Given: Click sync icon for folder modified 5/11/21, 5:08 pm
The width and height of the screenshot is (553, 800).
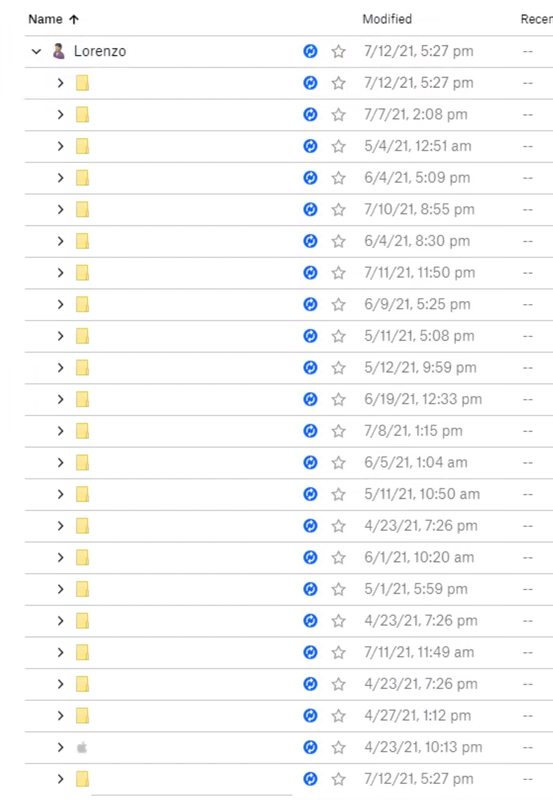Looking at the screenshot, I should click(x=310, y=336).
